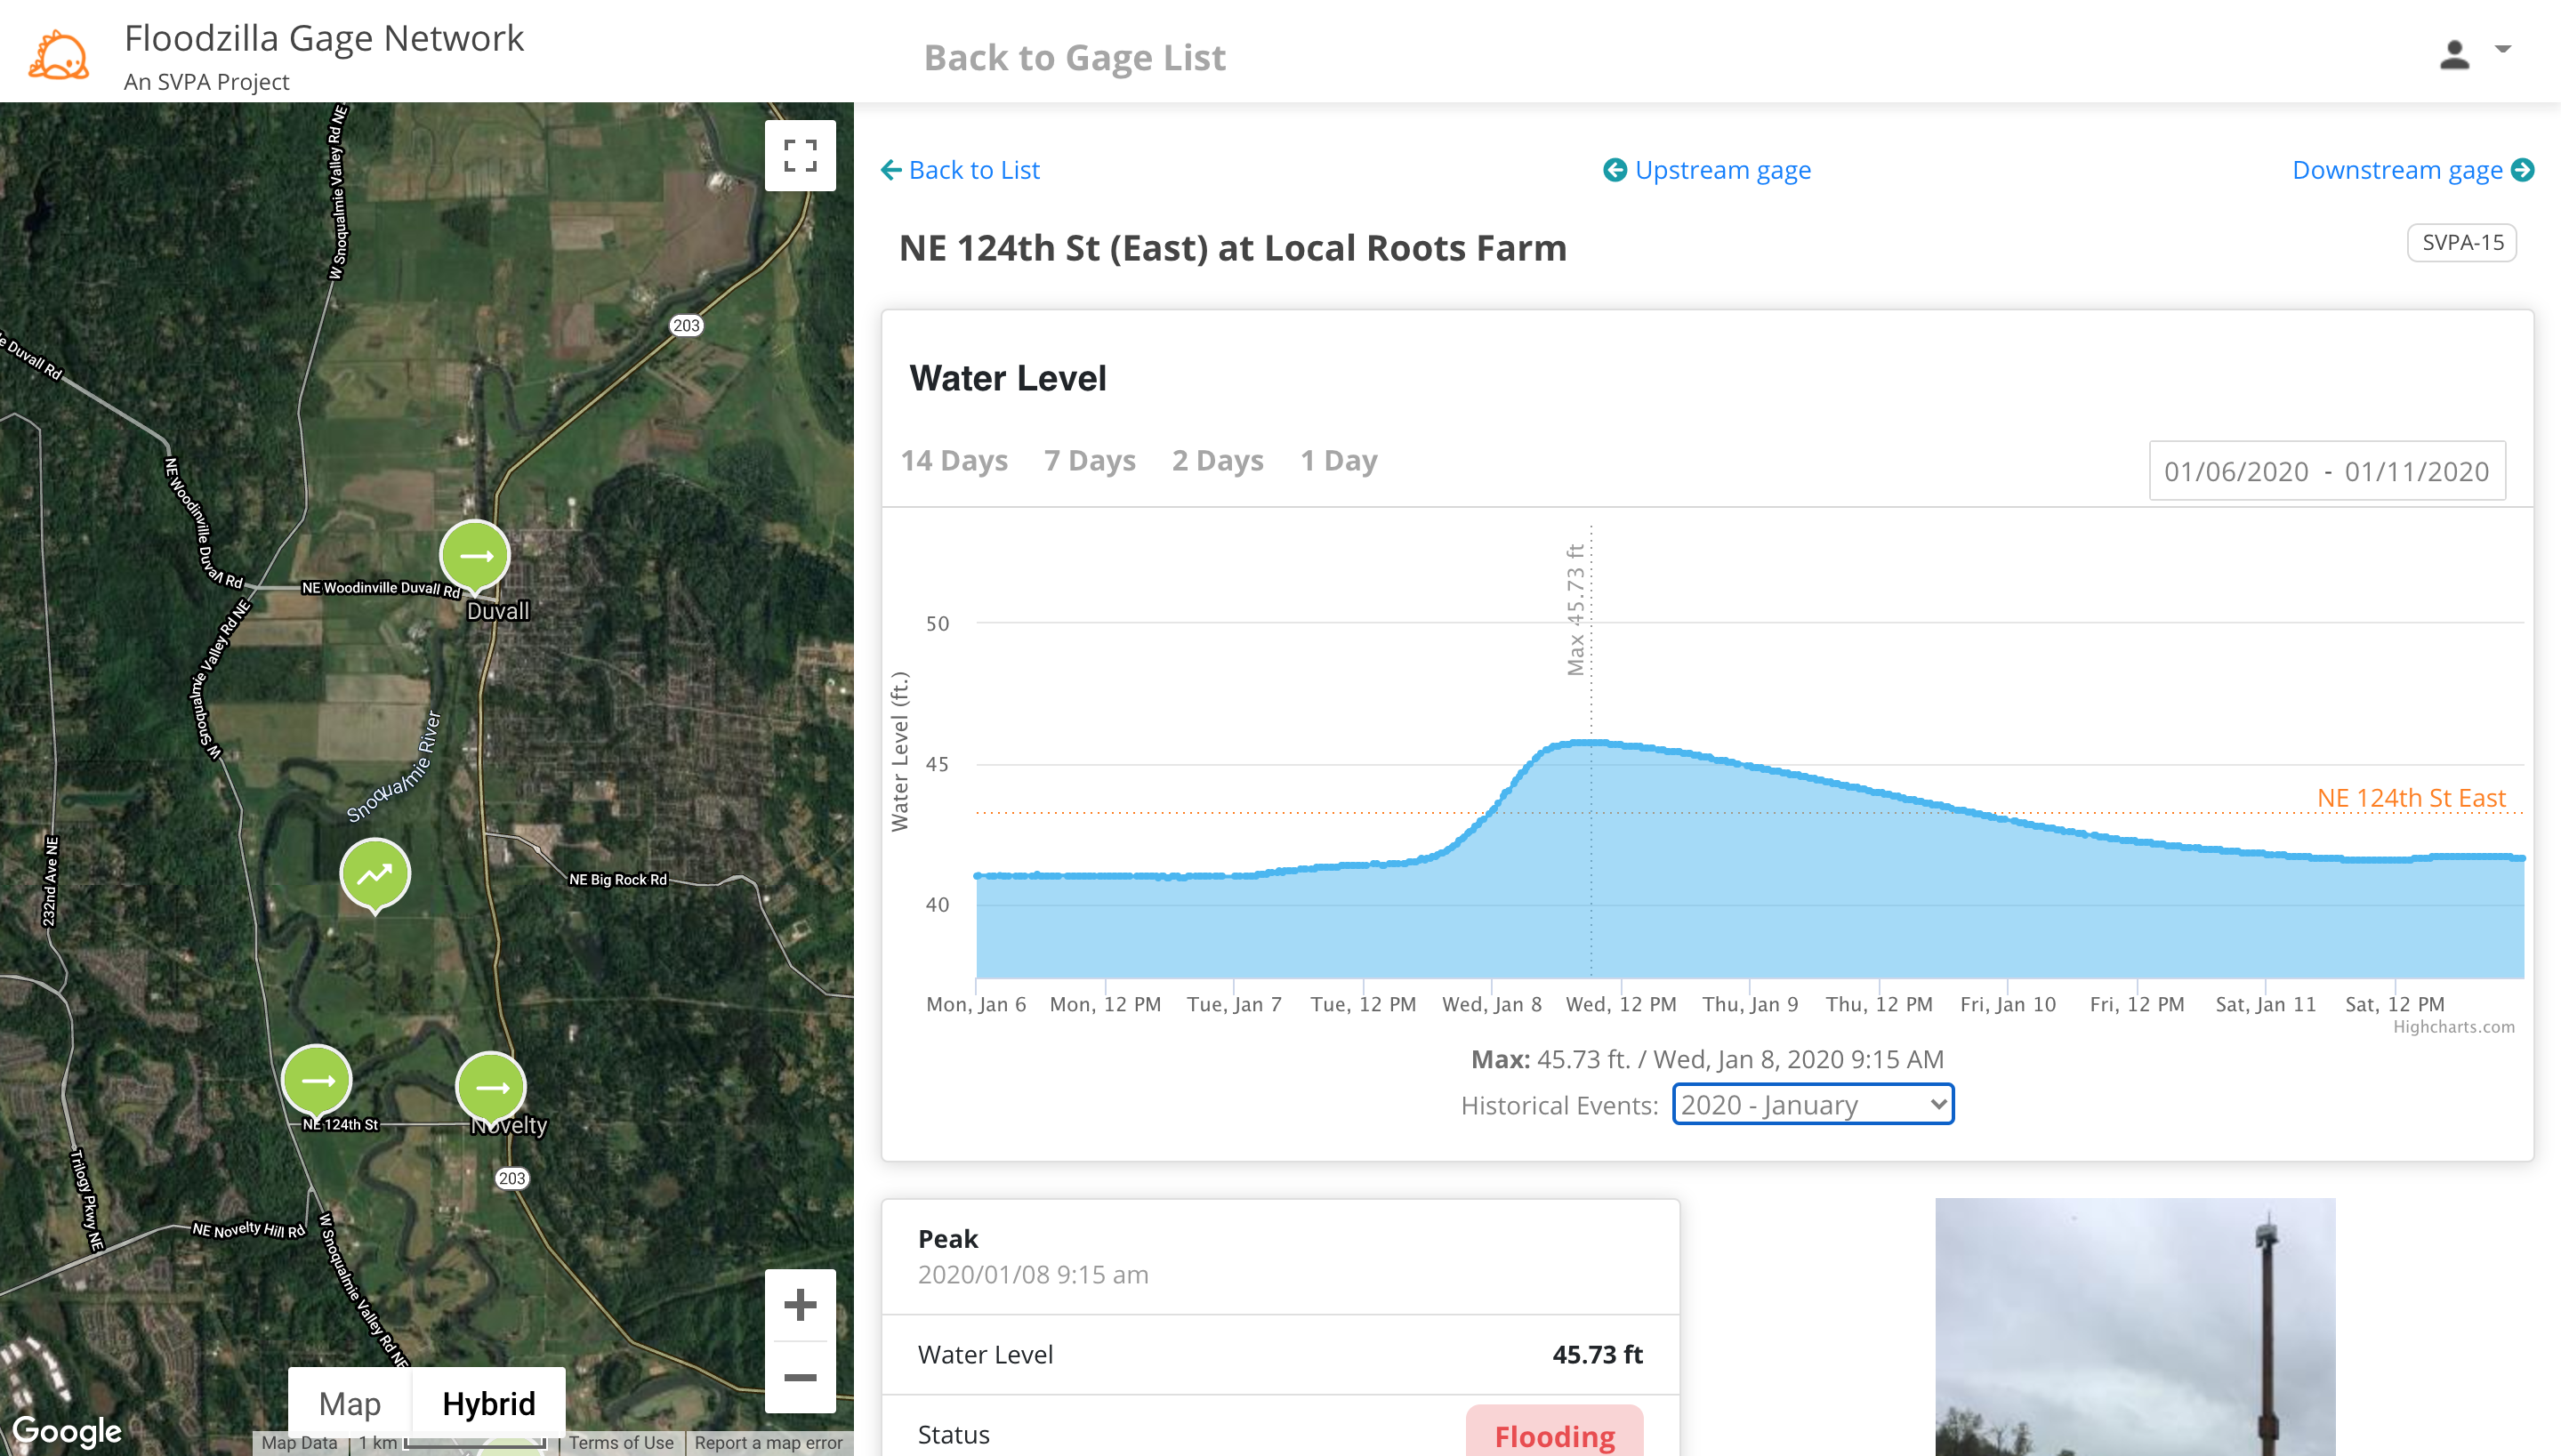2561x1456 pixels.
Task: Switch map to Hybrid view
Action: (489, 1403)
